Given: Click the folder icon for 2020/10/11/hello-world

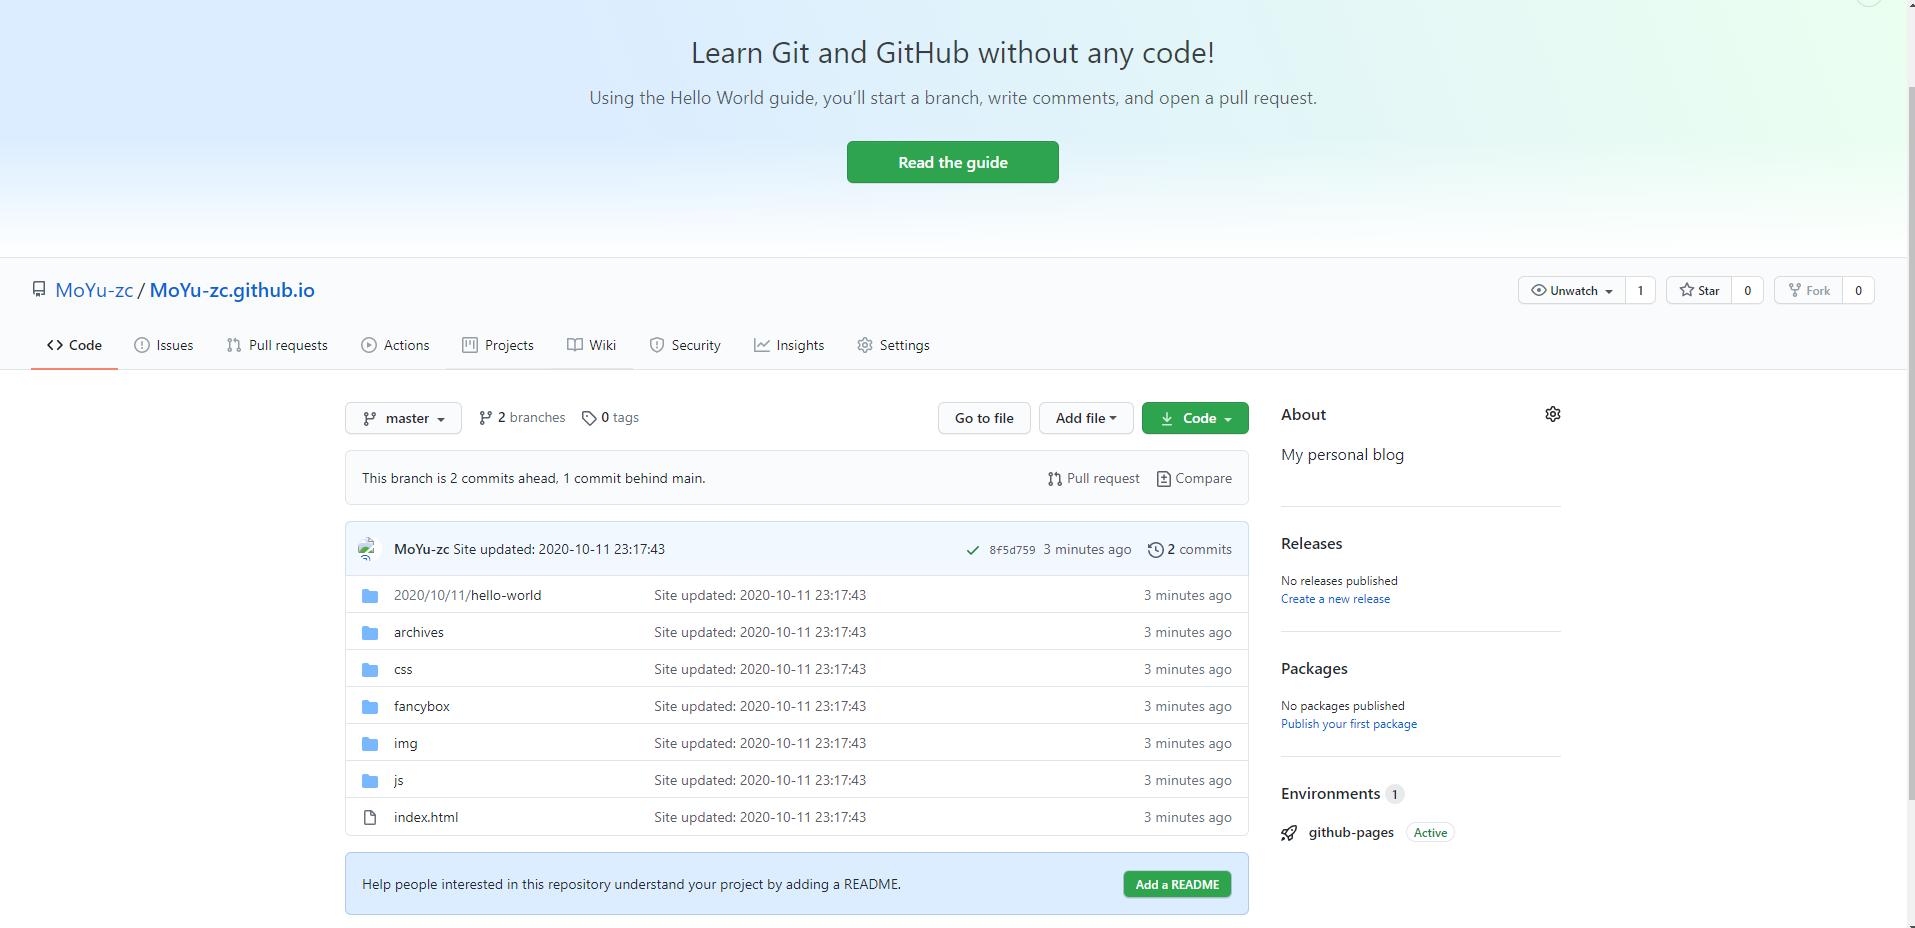Looking at the screenshot, I should [x=370, y=596].
